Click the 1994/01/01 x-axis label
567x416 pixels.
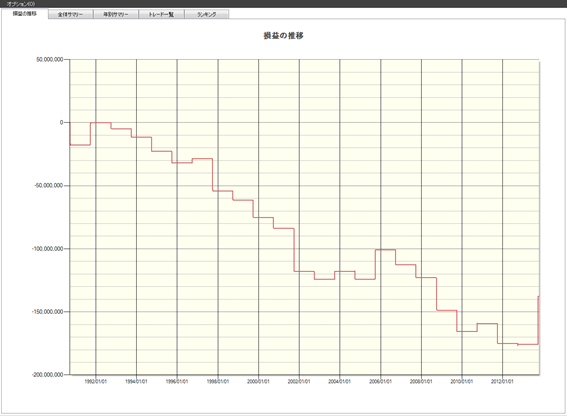click(x=136, y=382)
